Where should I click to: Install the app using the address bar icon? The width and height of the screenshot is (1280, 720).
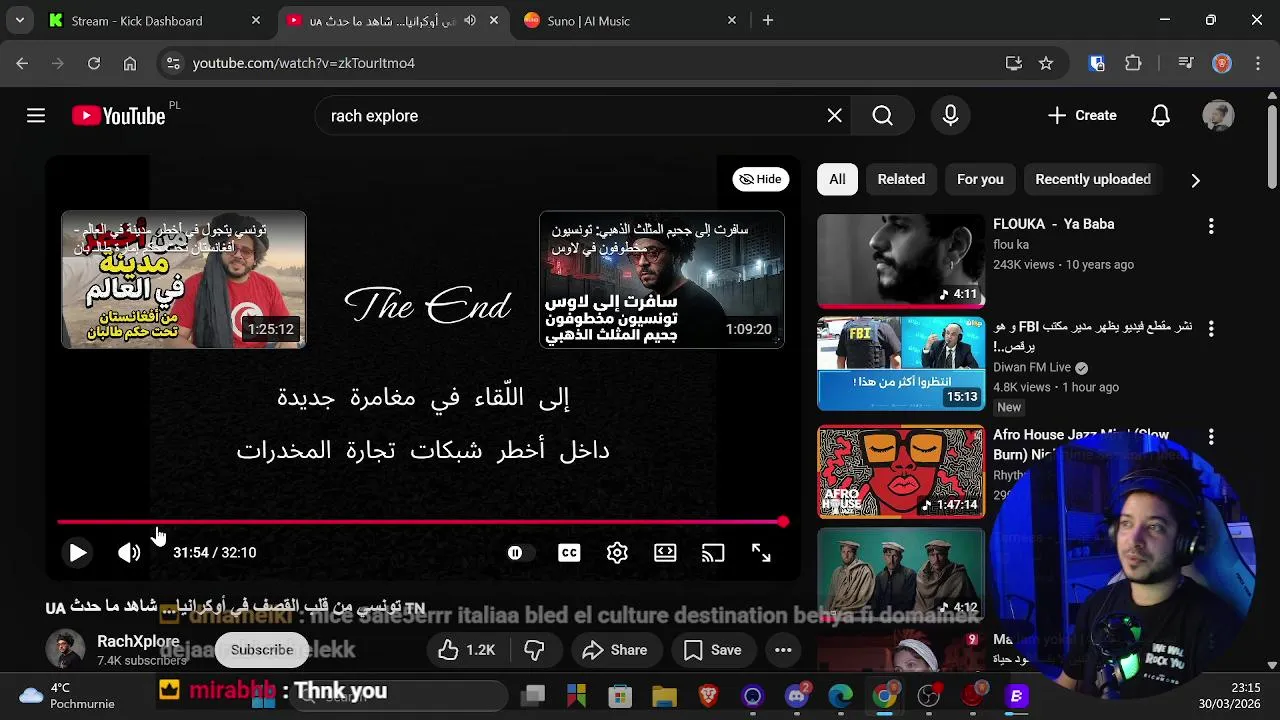click(1014, 63)
